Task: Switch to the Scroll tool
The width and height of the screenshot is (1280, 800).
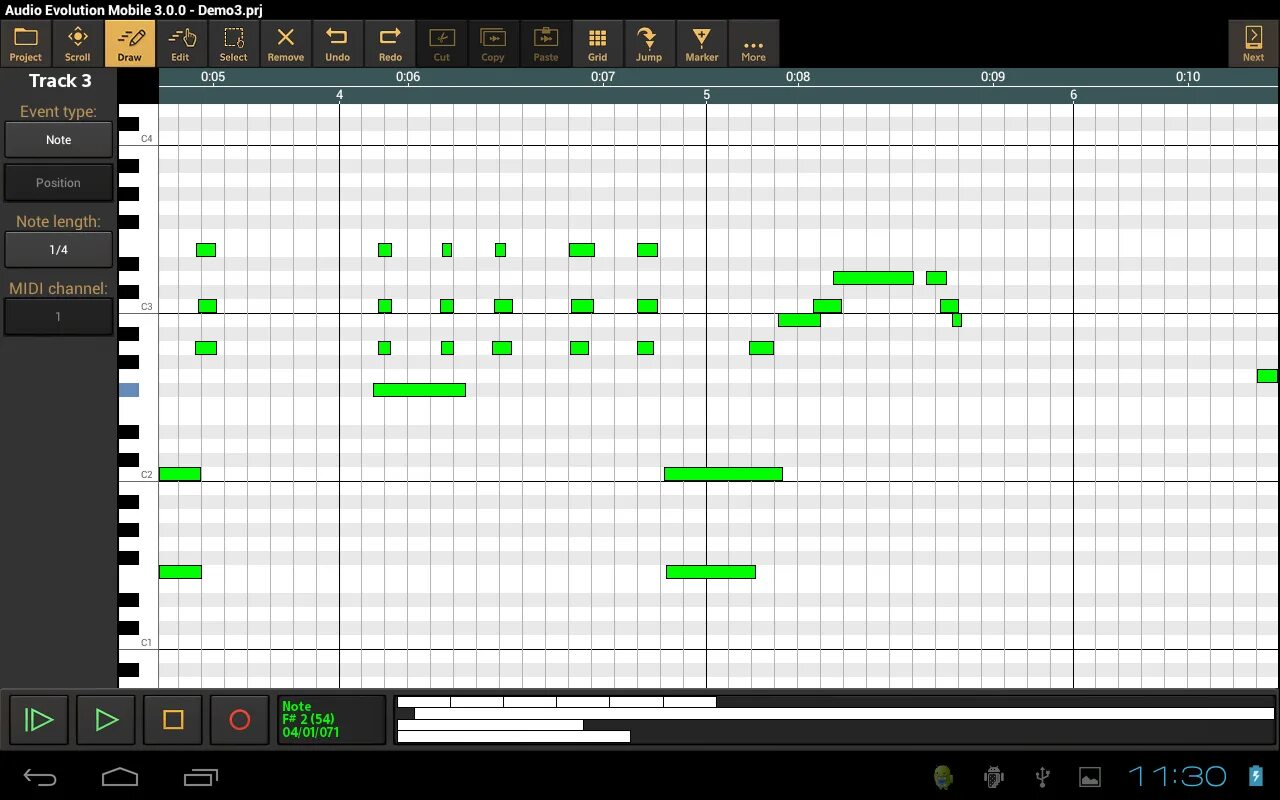Action: [x=77, y=43]
